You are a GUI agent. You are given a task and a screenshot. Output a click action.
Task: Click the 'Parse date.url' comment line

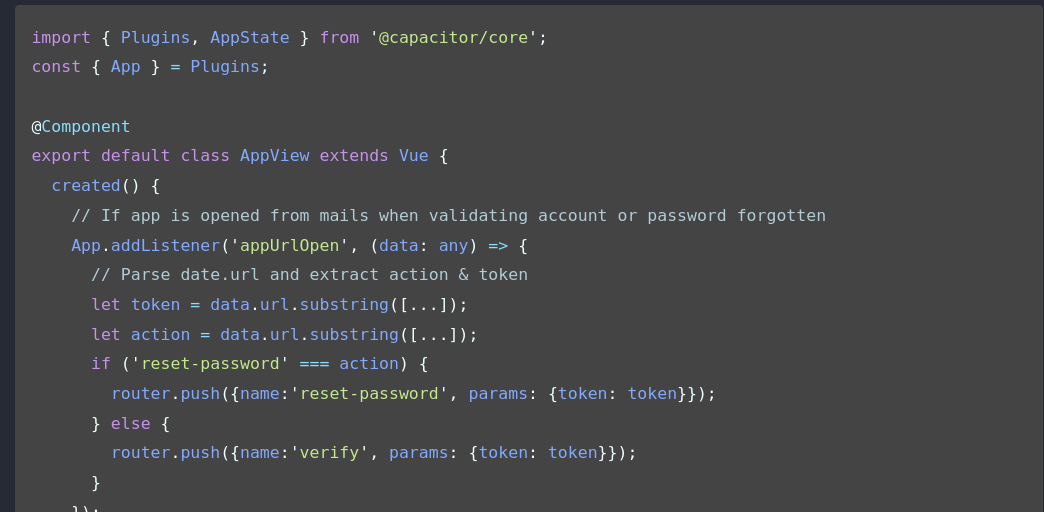coord(310,274)
